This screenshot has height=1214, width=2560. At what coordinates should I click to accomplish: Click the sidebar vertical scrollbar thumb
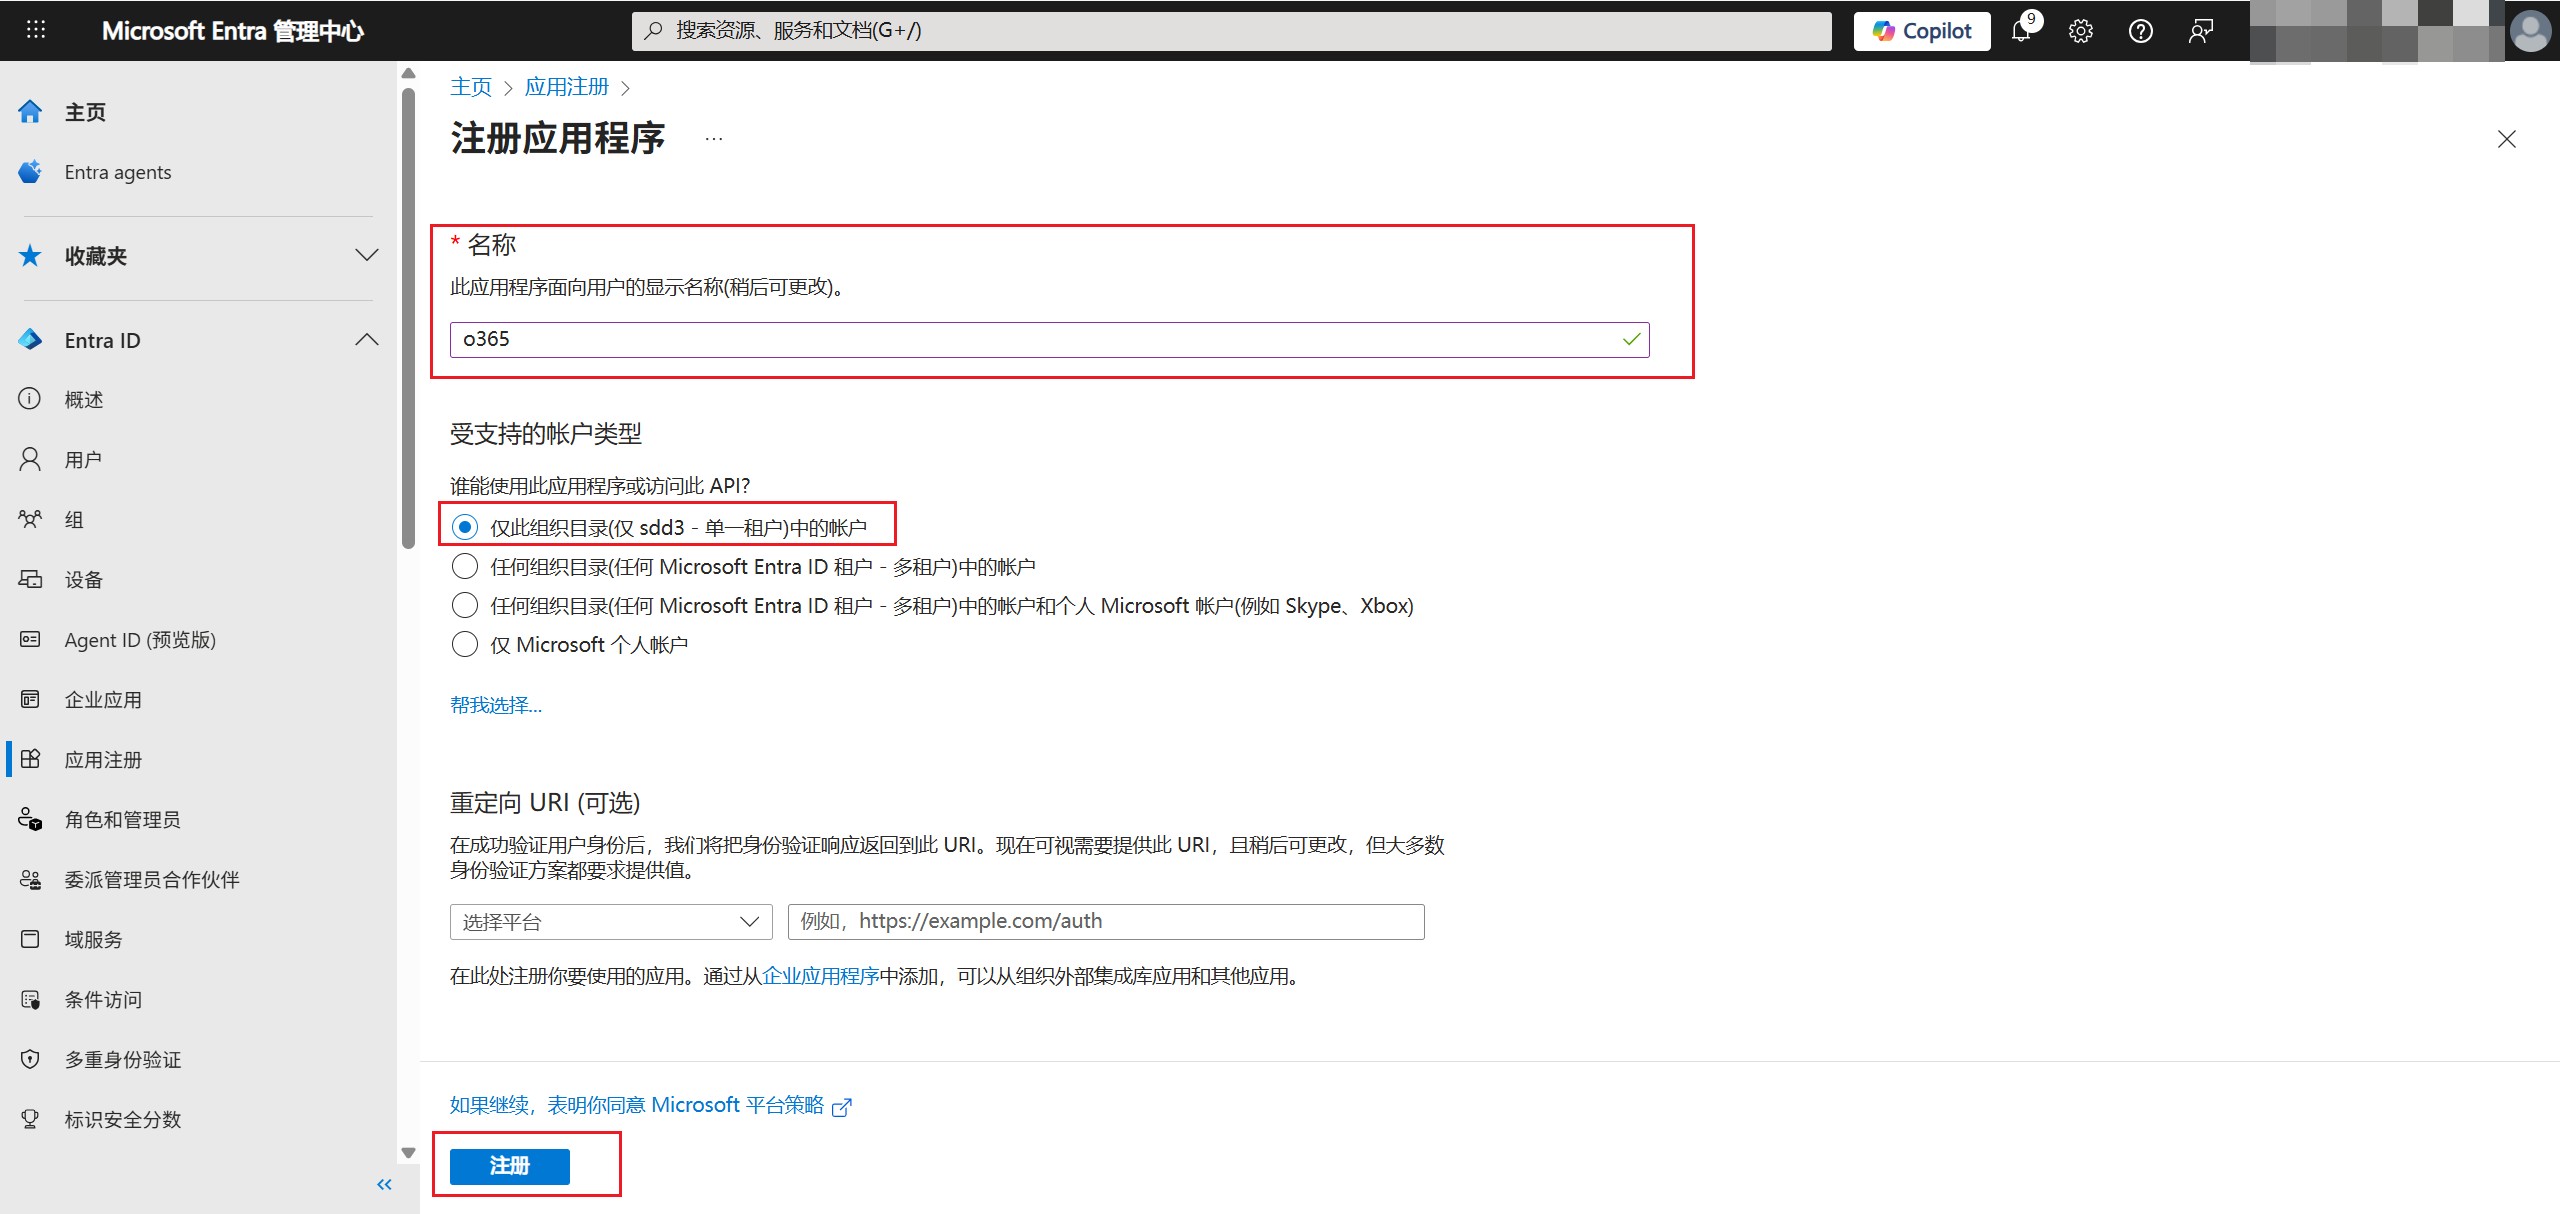coord(408,318)
